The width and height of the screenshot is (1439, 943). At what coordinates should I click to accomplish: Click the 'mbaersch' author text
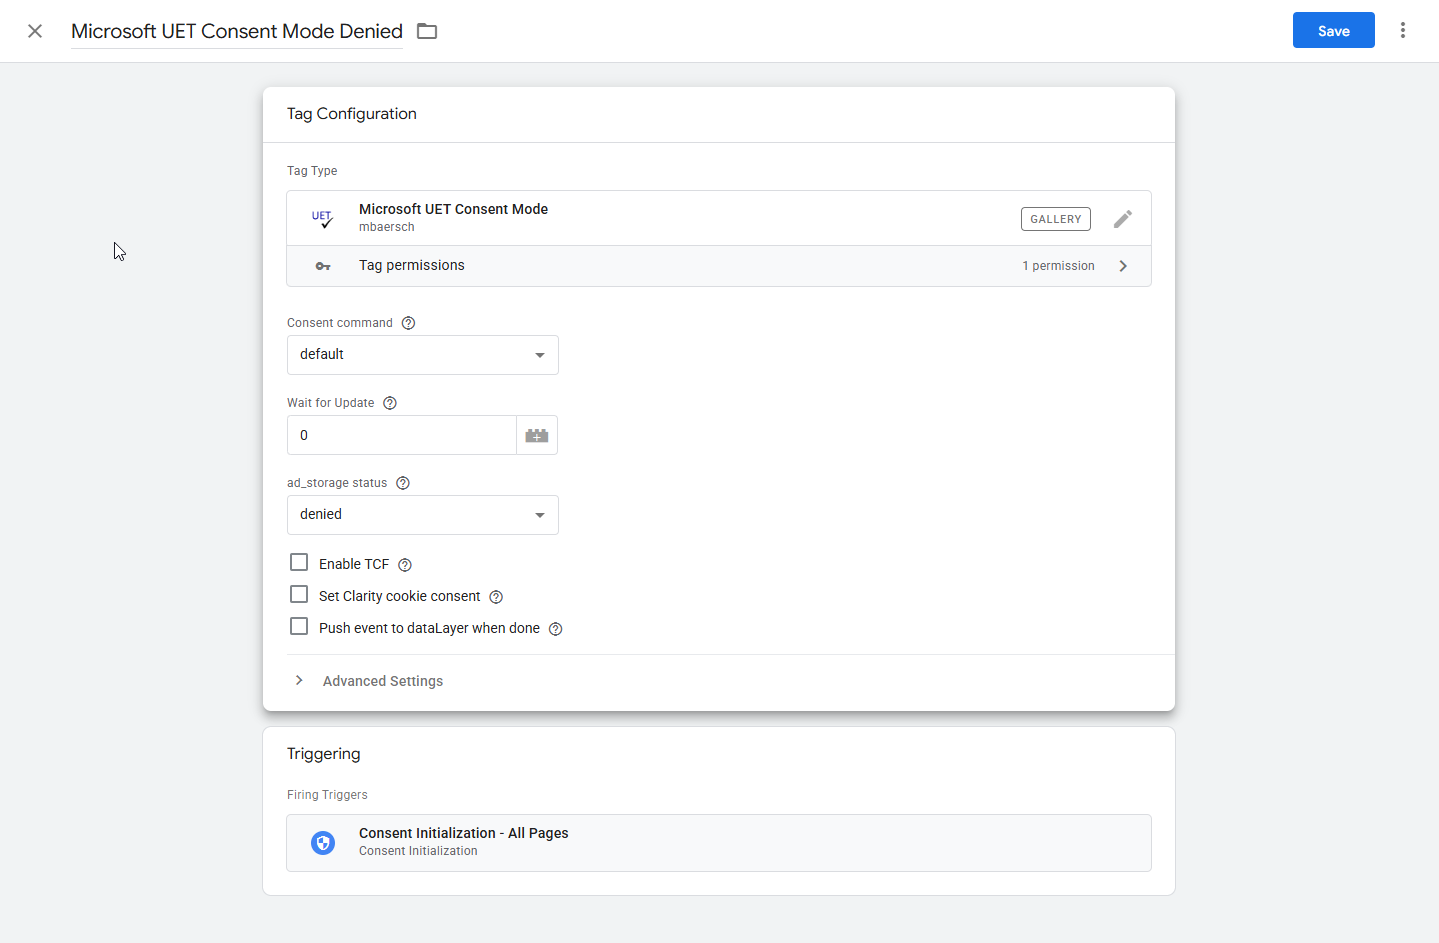pos(387,227)
